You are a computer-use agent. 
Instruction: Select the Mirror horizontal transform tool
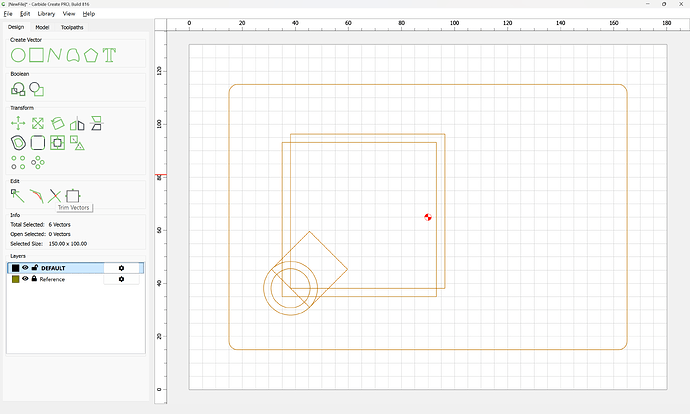[77, 124]
